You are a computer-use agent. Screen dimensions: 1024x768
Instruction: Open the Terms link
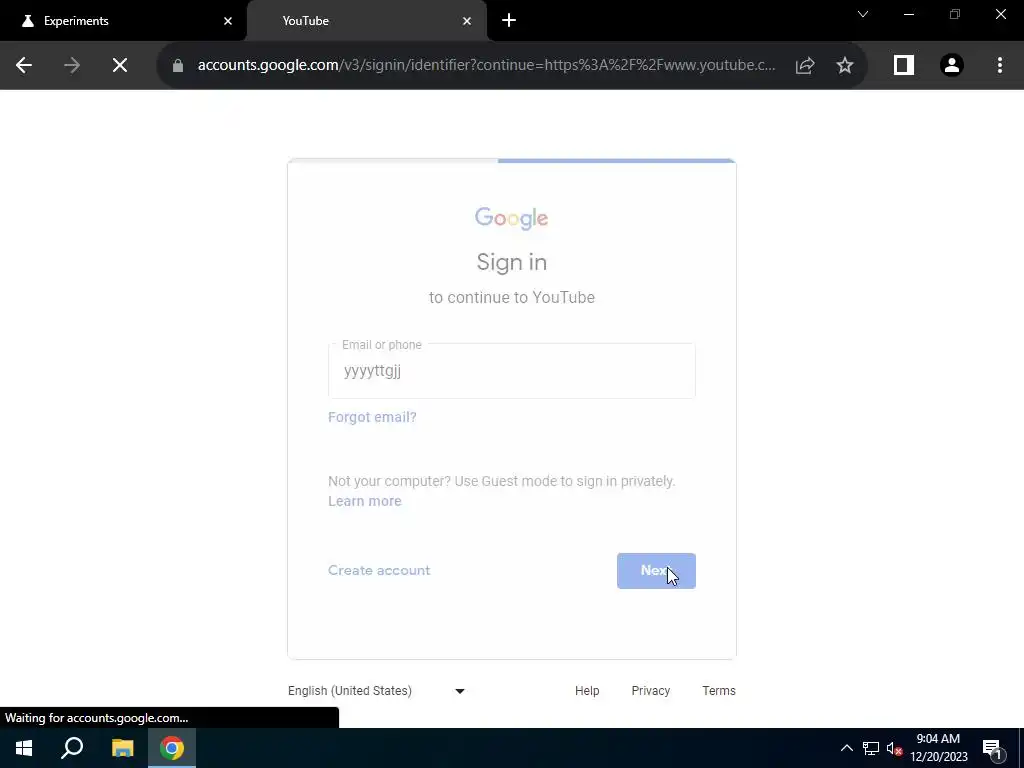pos(719,691)
